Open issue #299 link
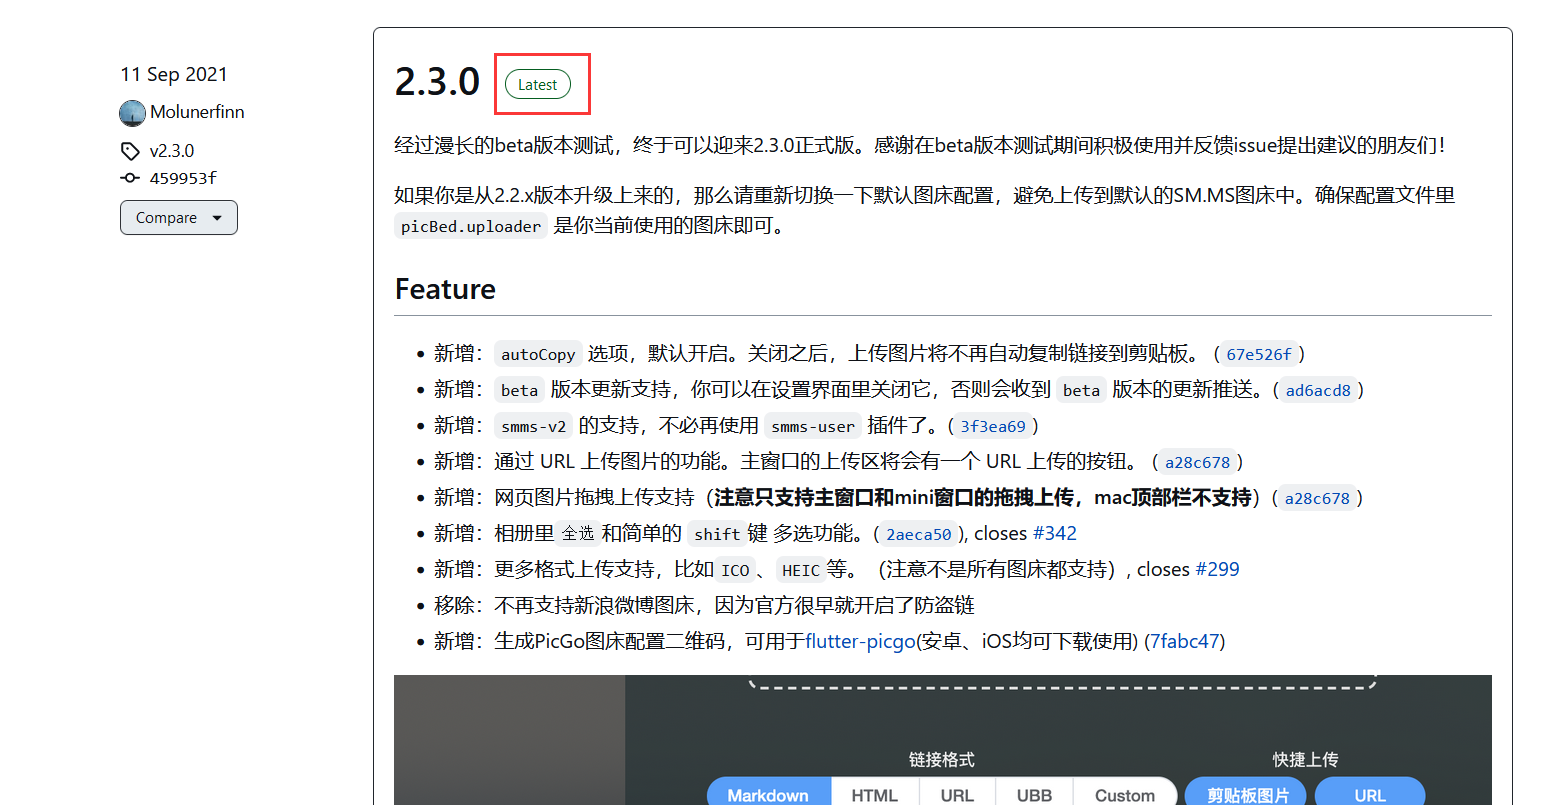1543x805 pixels. point(1217,570)
